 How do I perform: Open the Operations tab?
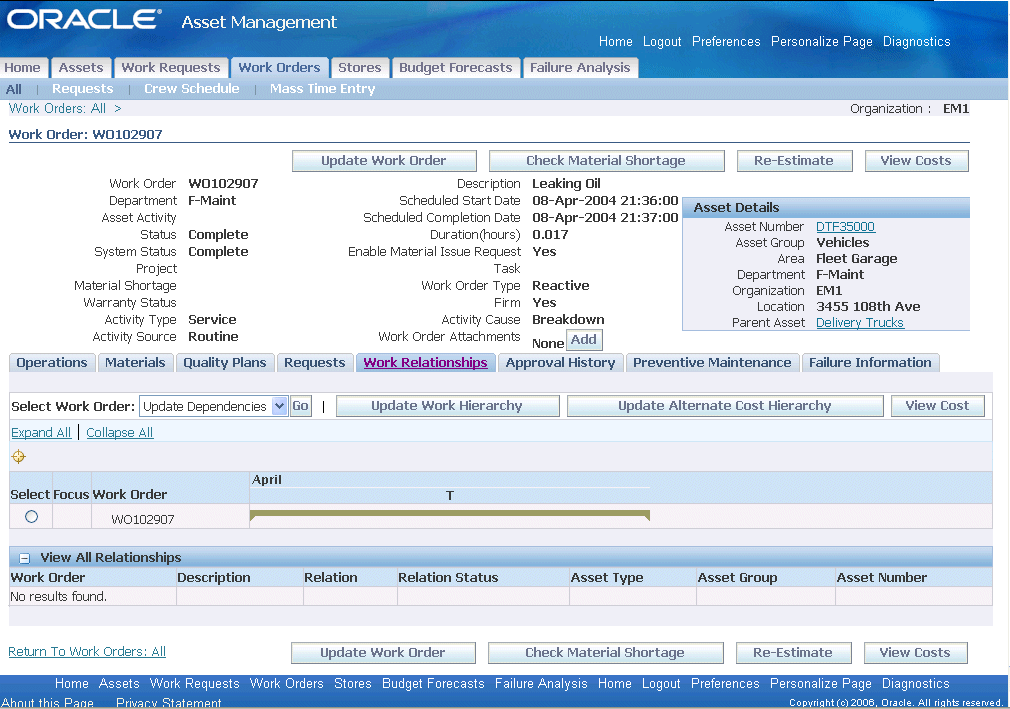click(52, 363)
